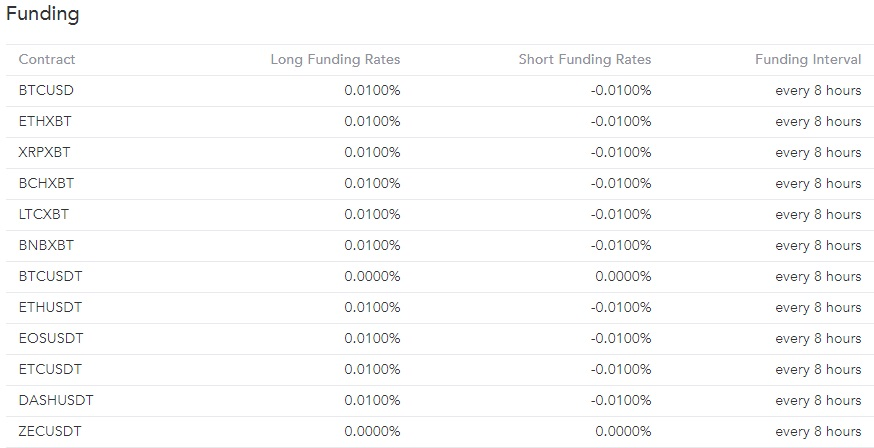Click the BTCUSDT contract name
Viewport: 874px width, 448px height.
tap(50, 276)
